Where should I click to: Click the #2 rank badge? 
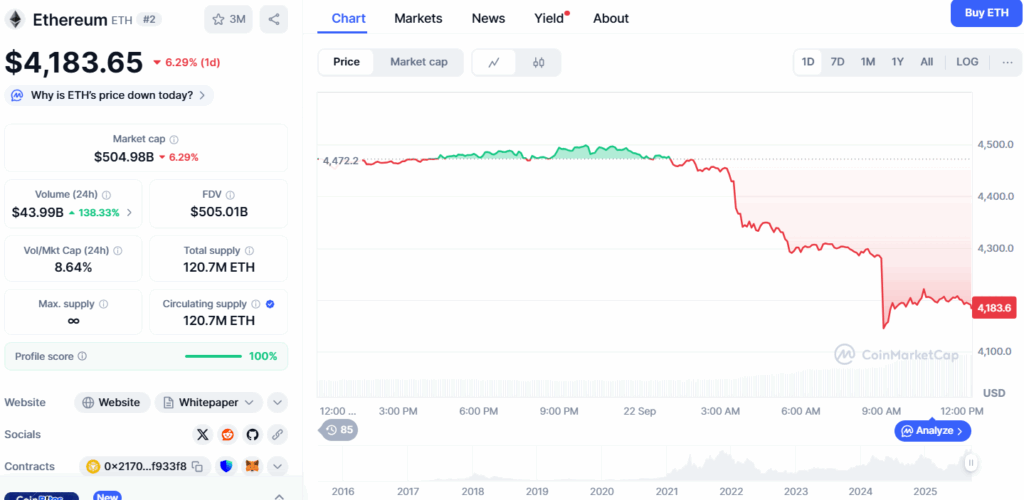(149, 20)
